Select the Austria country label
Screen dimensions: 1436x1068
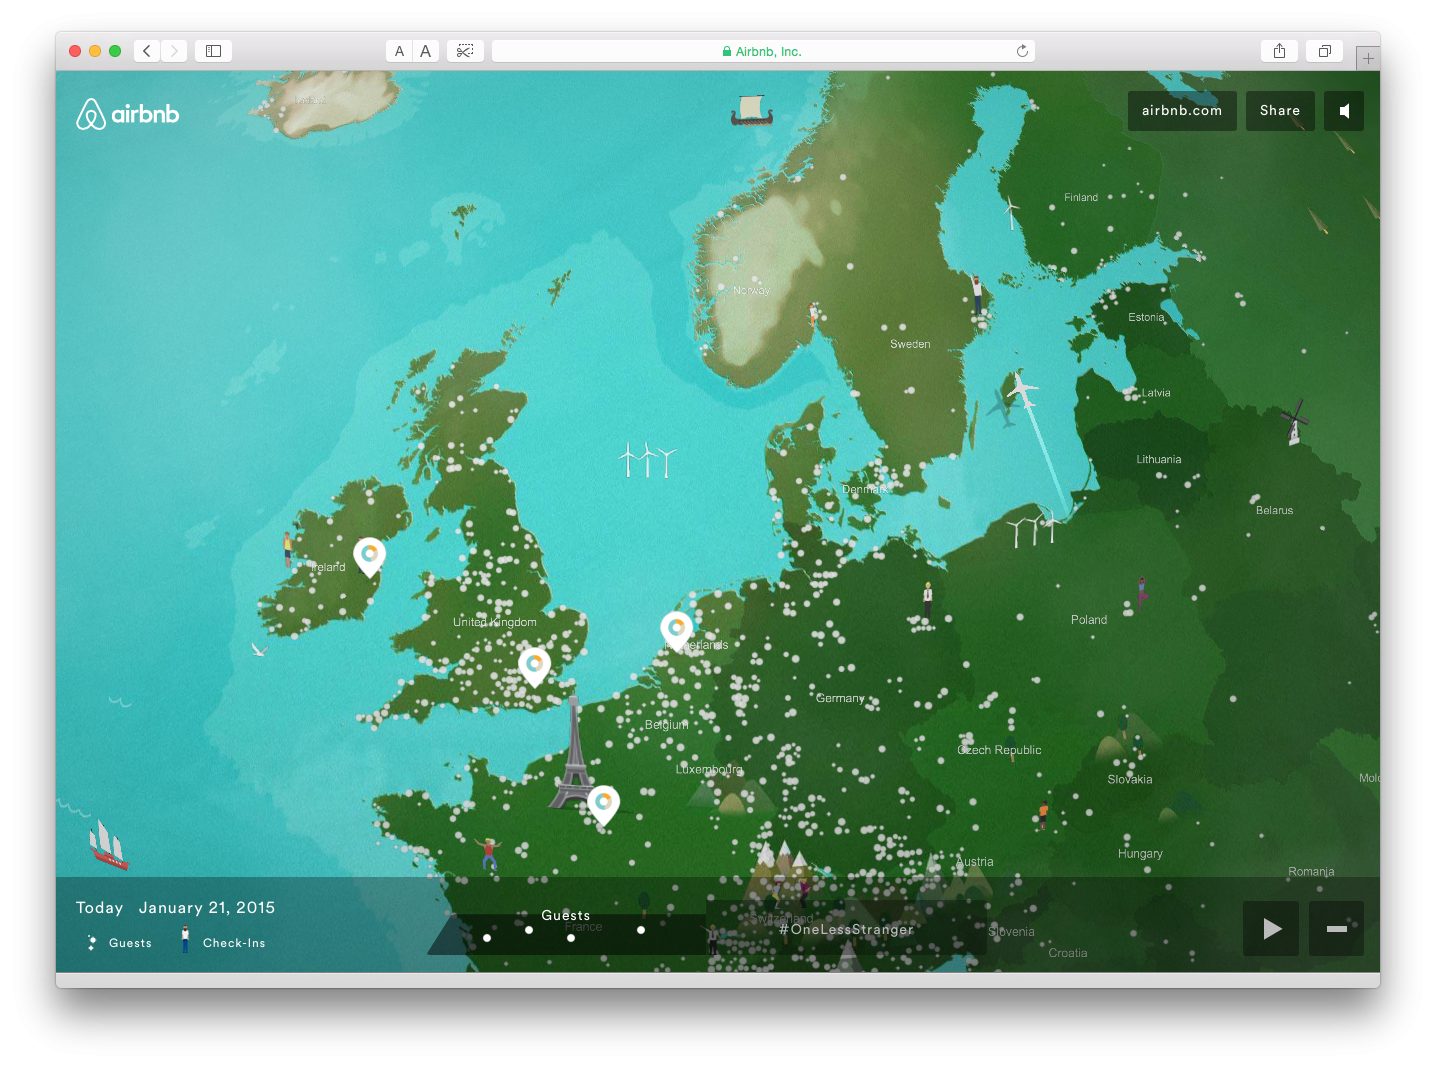(x=975, y=862)
